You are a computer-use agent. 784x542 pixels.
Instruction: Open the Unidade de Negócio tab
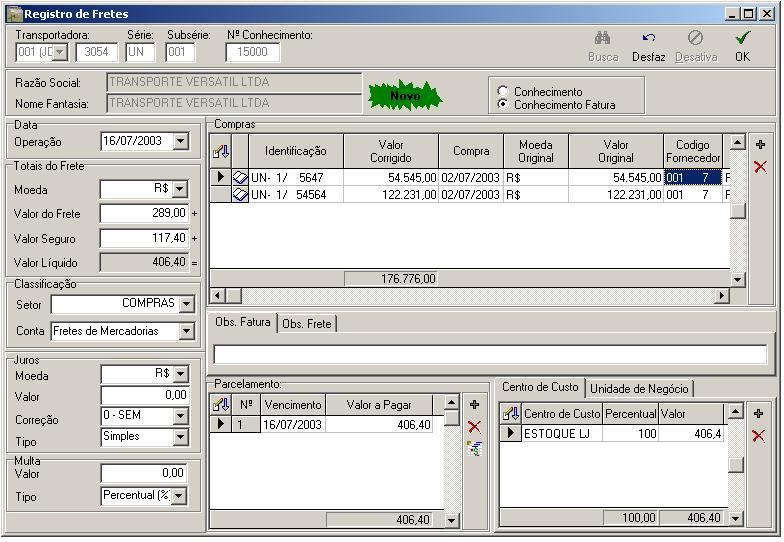pyautogui.click(x=639, y=388)
